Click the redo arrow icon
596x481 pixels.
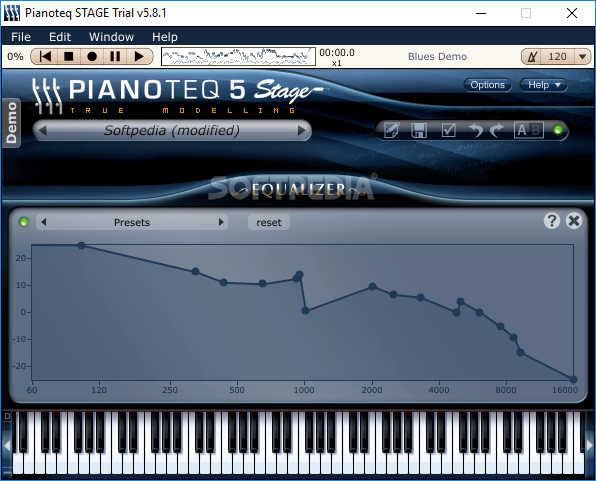click(x=496, y=130)
